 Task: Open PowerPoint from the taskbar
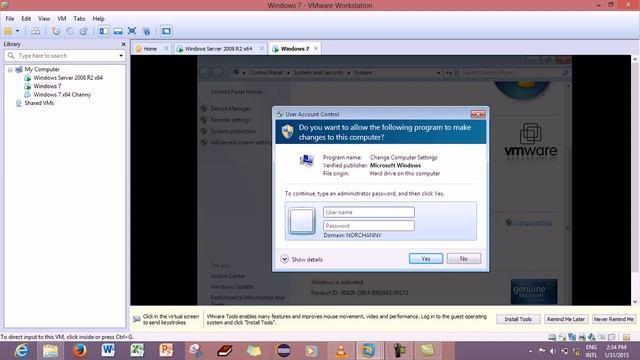pyautogui.click(x=166, y=351)
